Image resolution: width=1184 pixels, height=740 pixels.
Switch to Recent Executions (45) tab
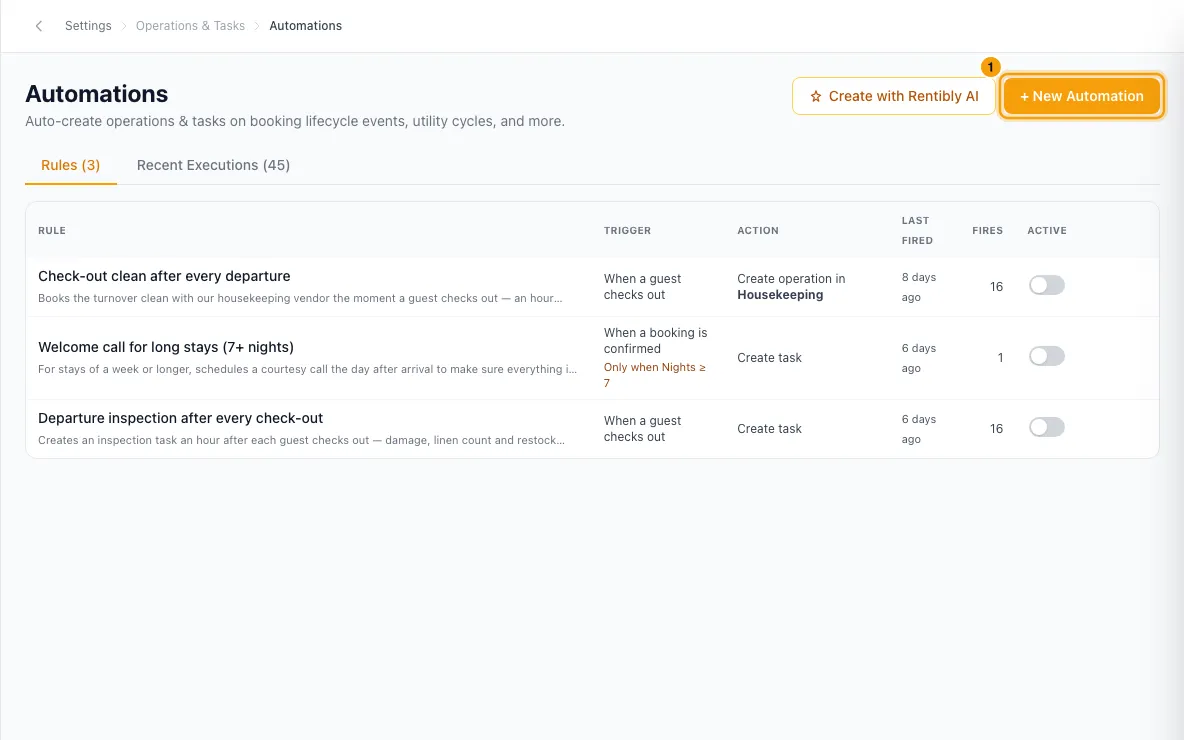point(214,165)
